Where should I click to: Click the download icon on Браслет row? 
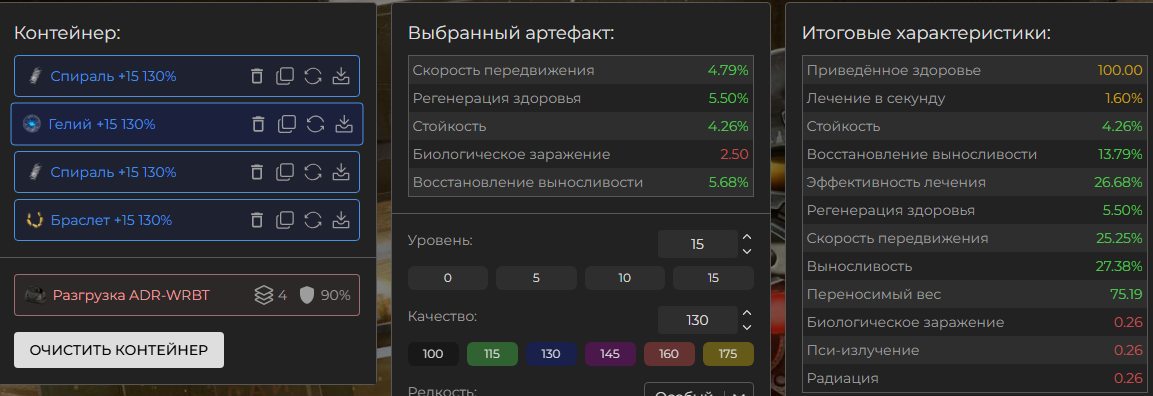[x=340, y=220]
